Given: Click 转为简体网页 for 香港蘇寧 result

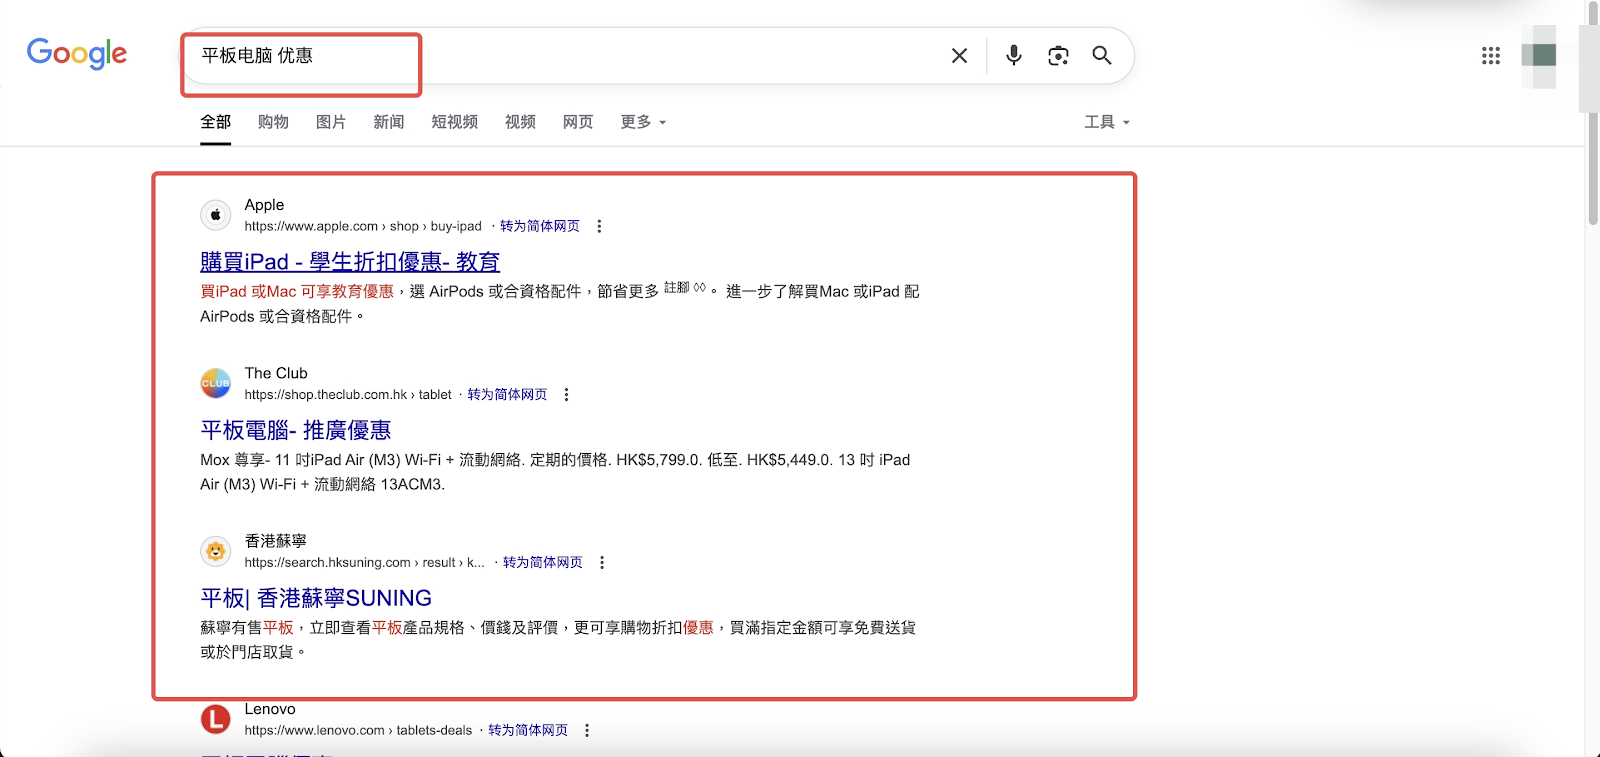Looking at the screenshot, I should (543, 563).
